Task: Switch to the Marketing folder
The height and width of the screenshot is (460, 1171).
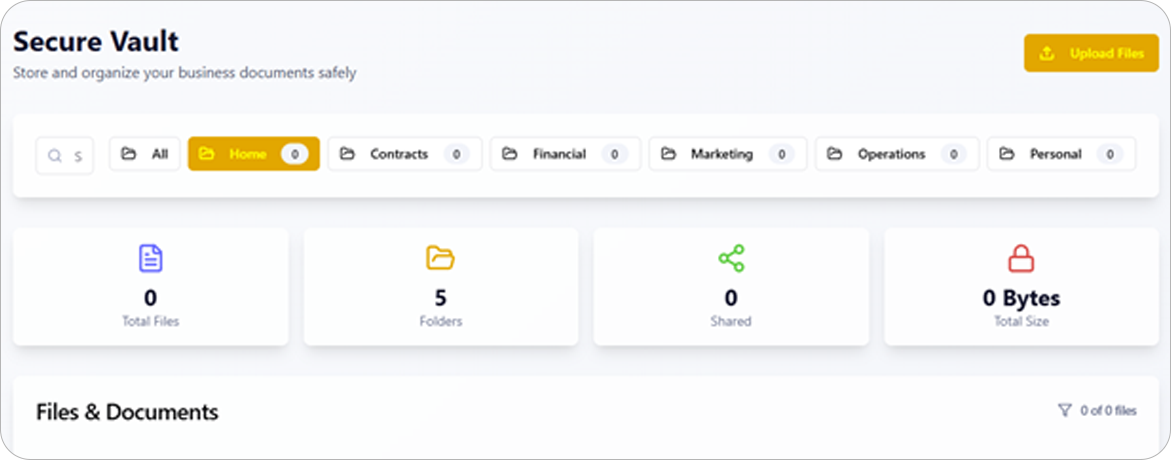Action: click(x=727, y=154)
